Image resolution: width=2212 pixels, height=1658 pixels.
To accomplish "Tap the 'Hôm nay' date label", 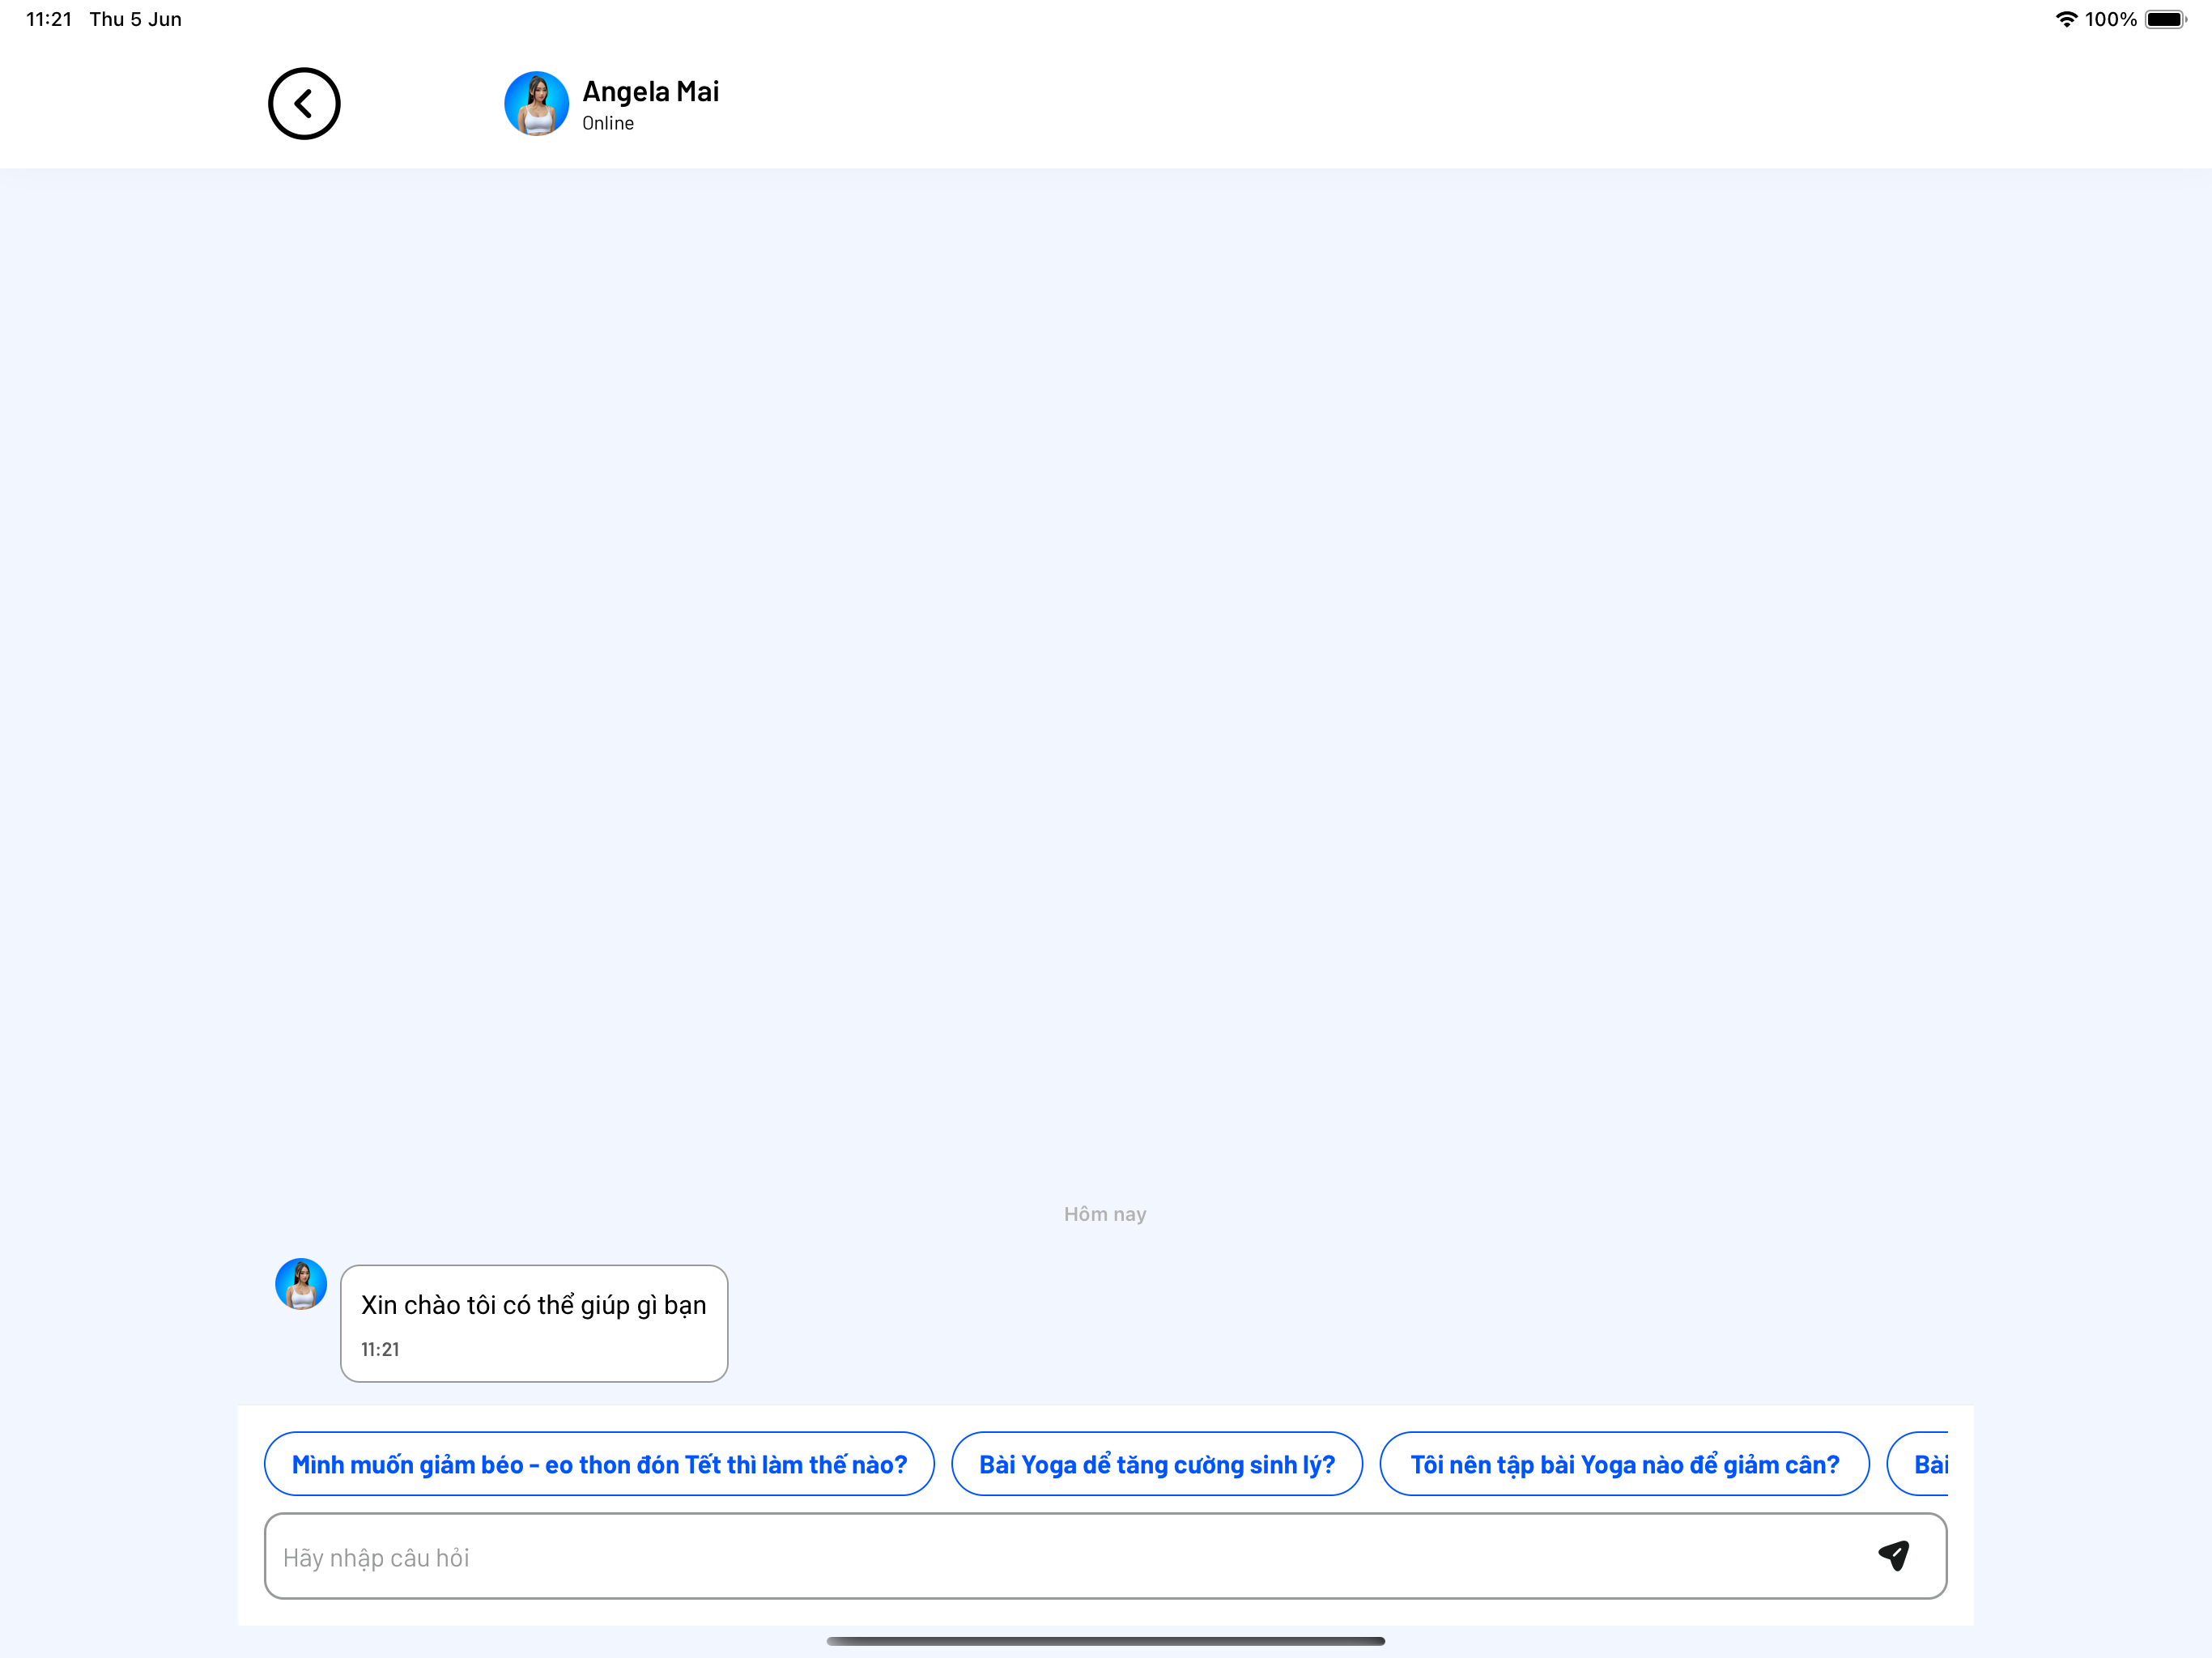I will click(x=1105, y=1214).
